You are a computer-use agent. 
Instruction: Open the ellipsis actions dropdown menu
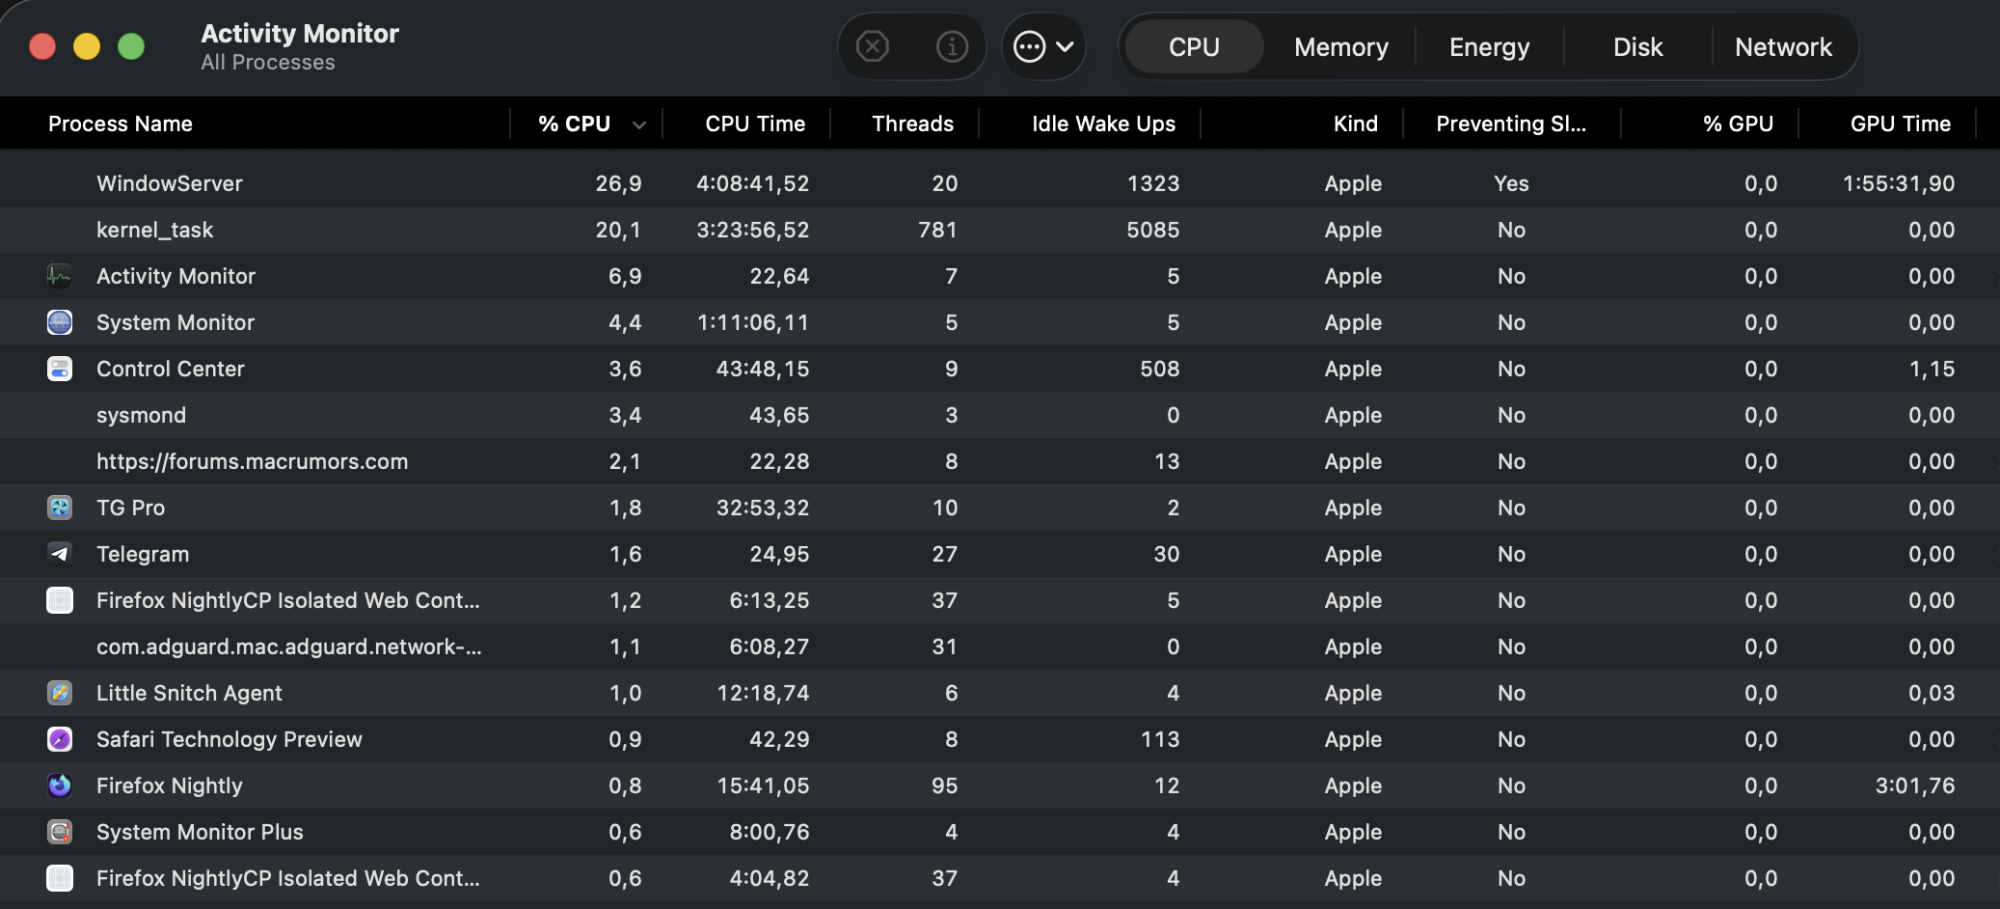pyautogui.click(x=1043, y=46)
